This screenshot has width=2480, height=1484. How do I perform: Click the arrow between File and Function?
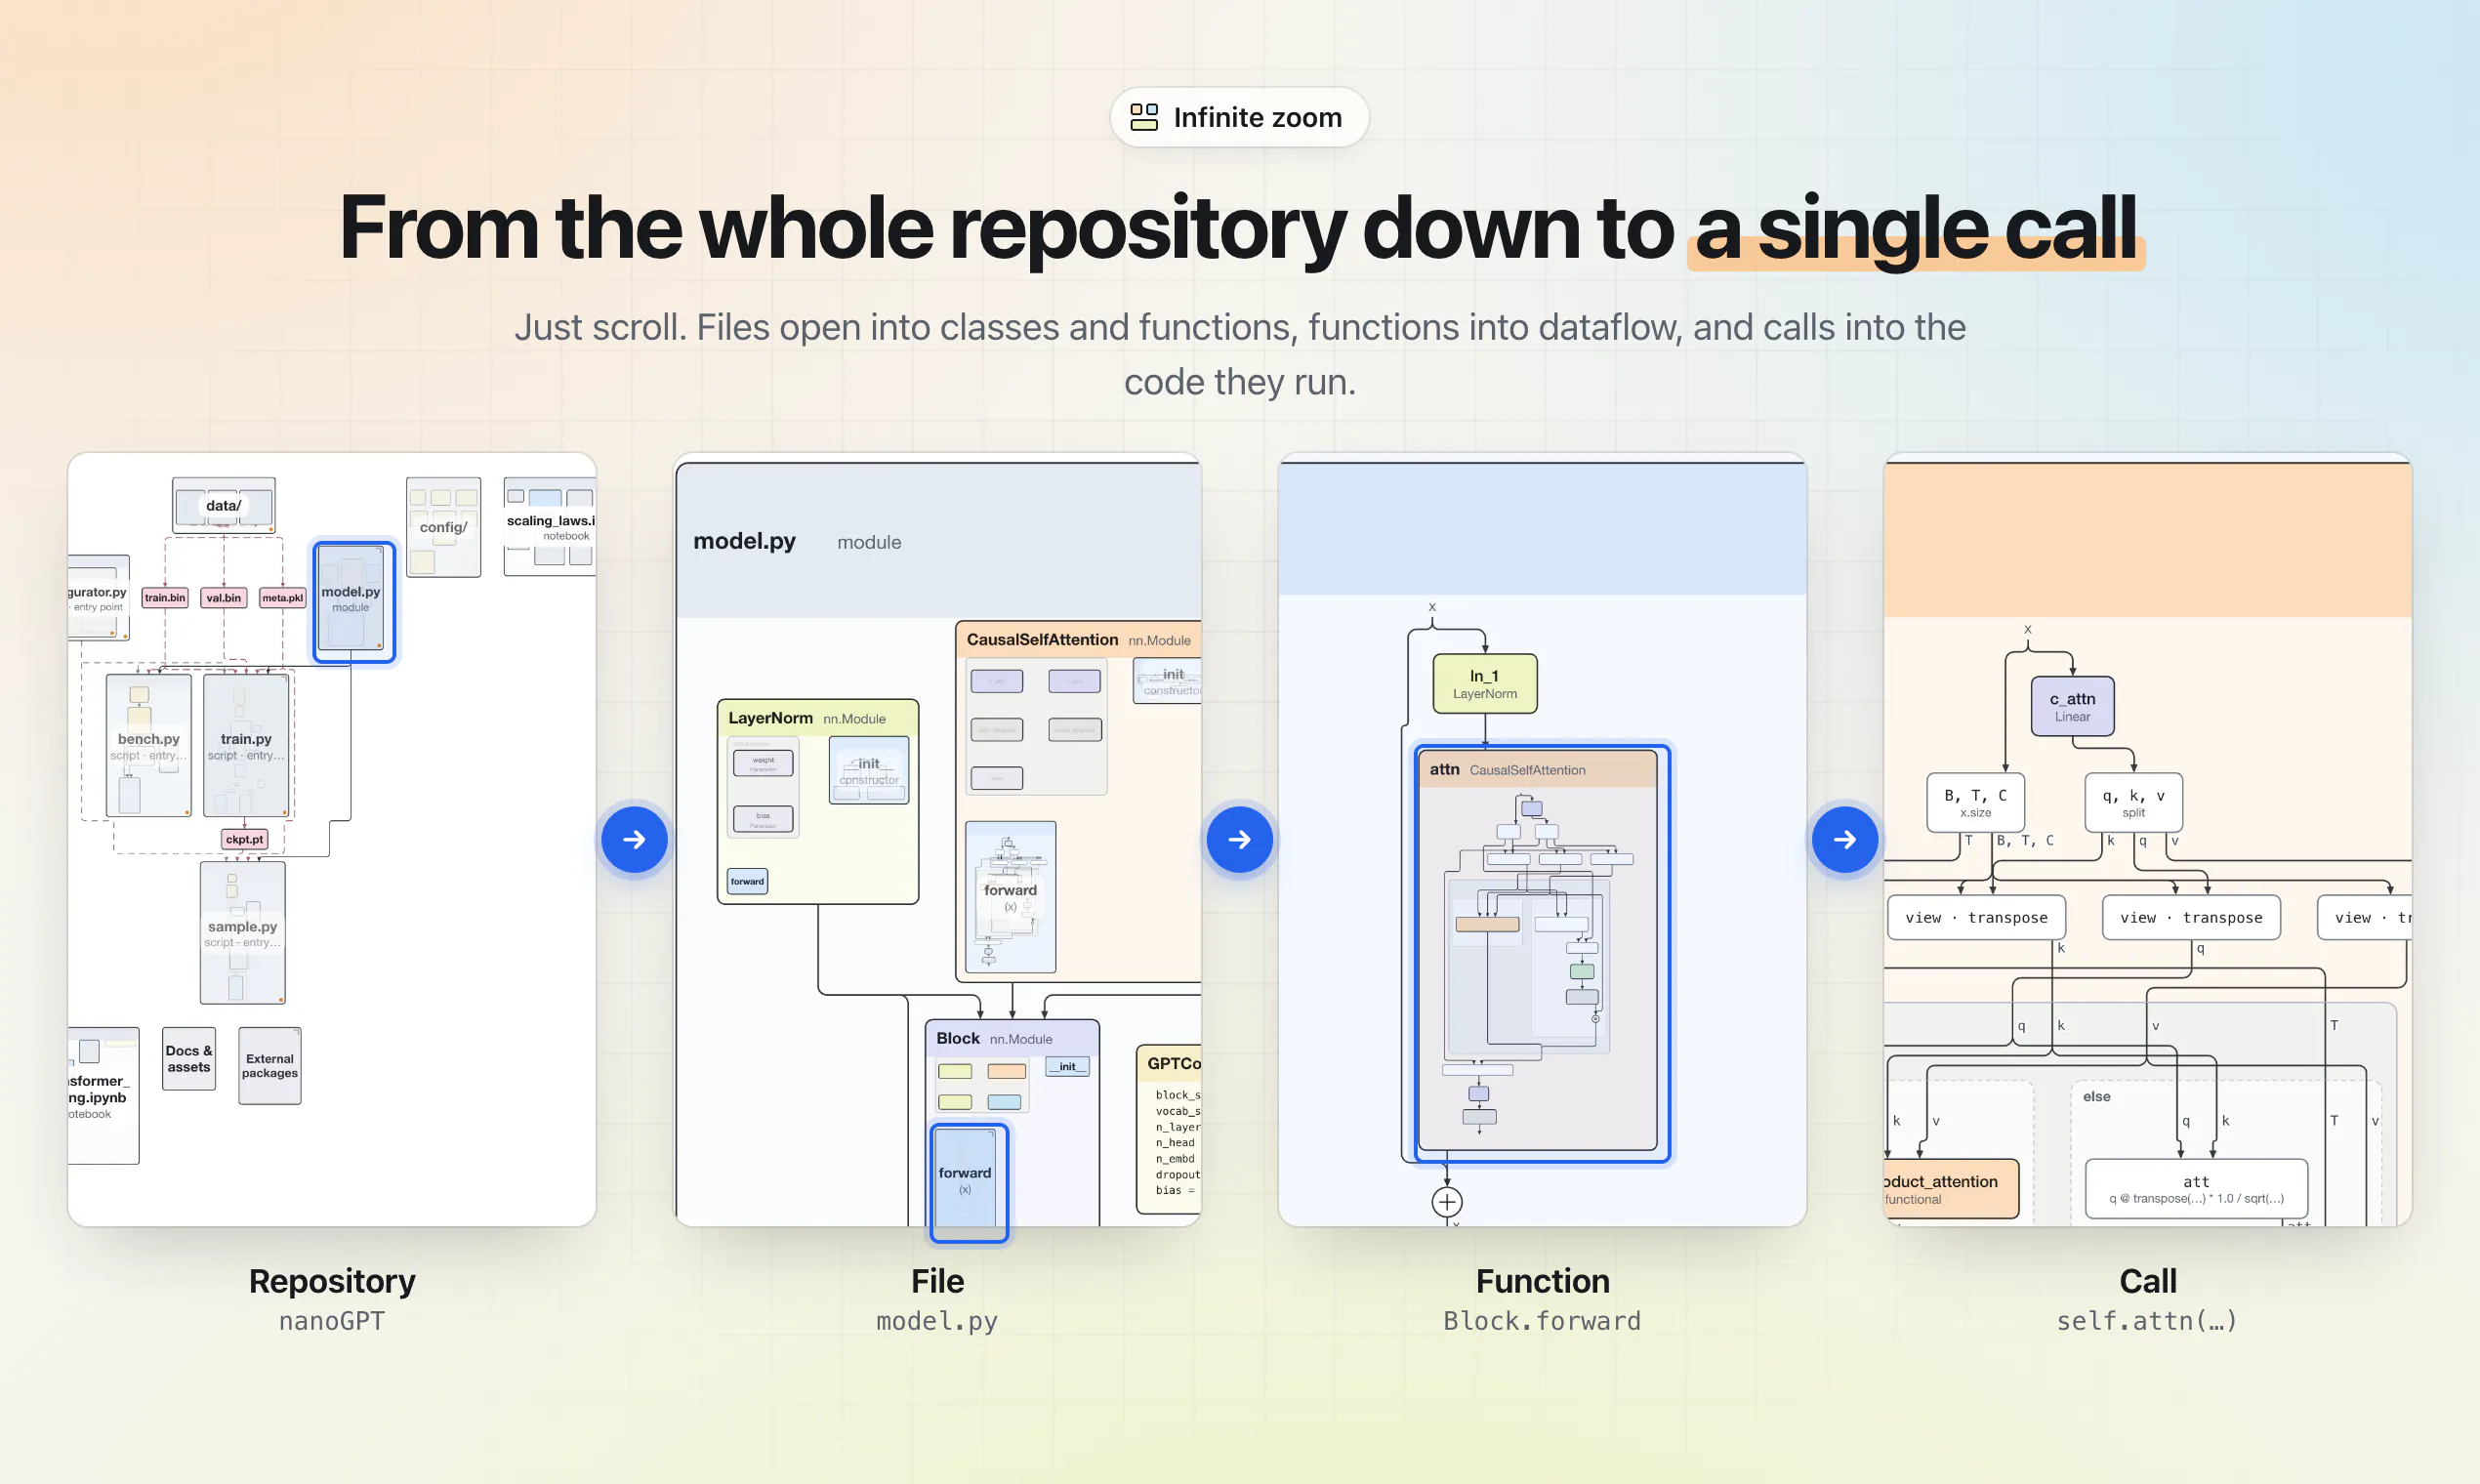click(1239, 840)
